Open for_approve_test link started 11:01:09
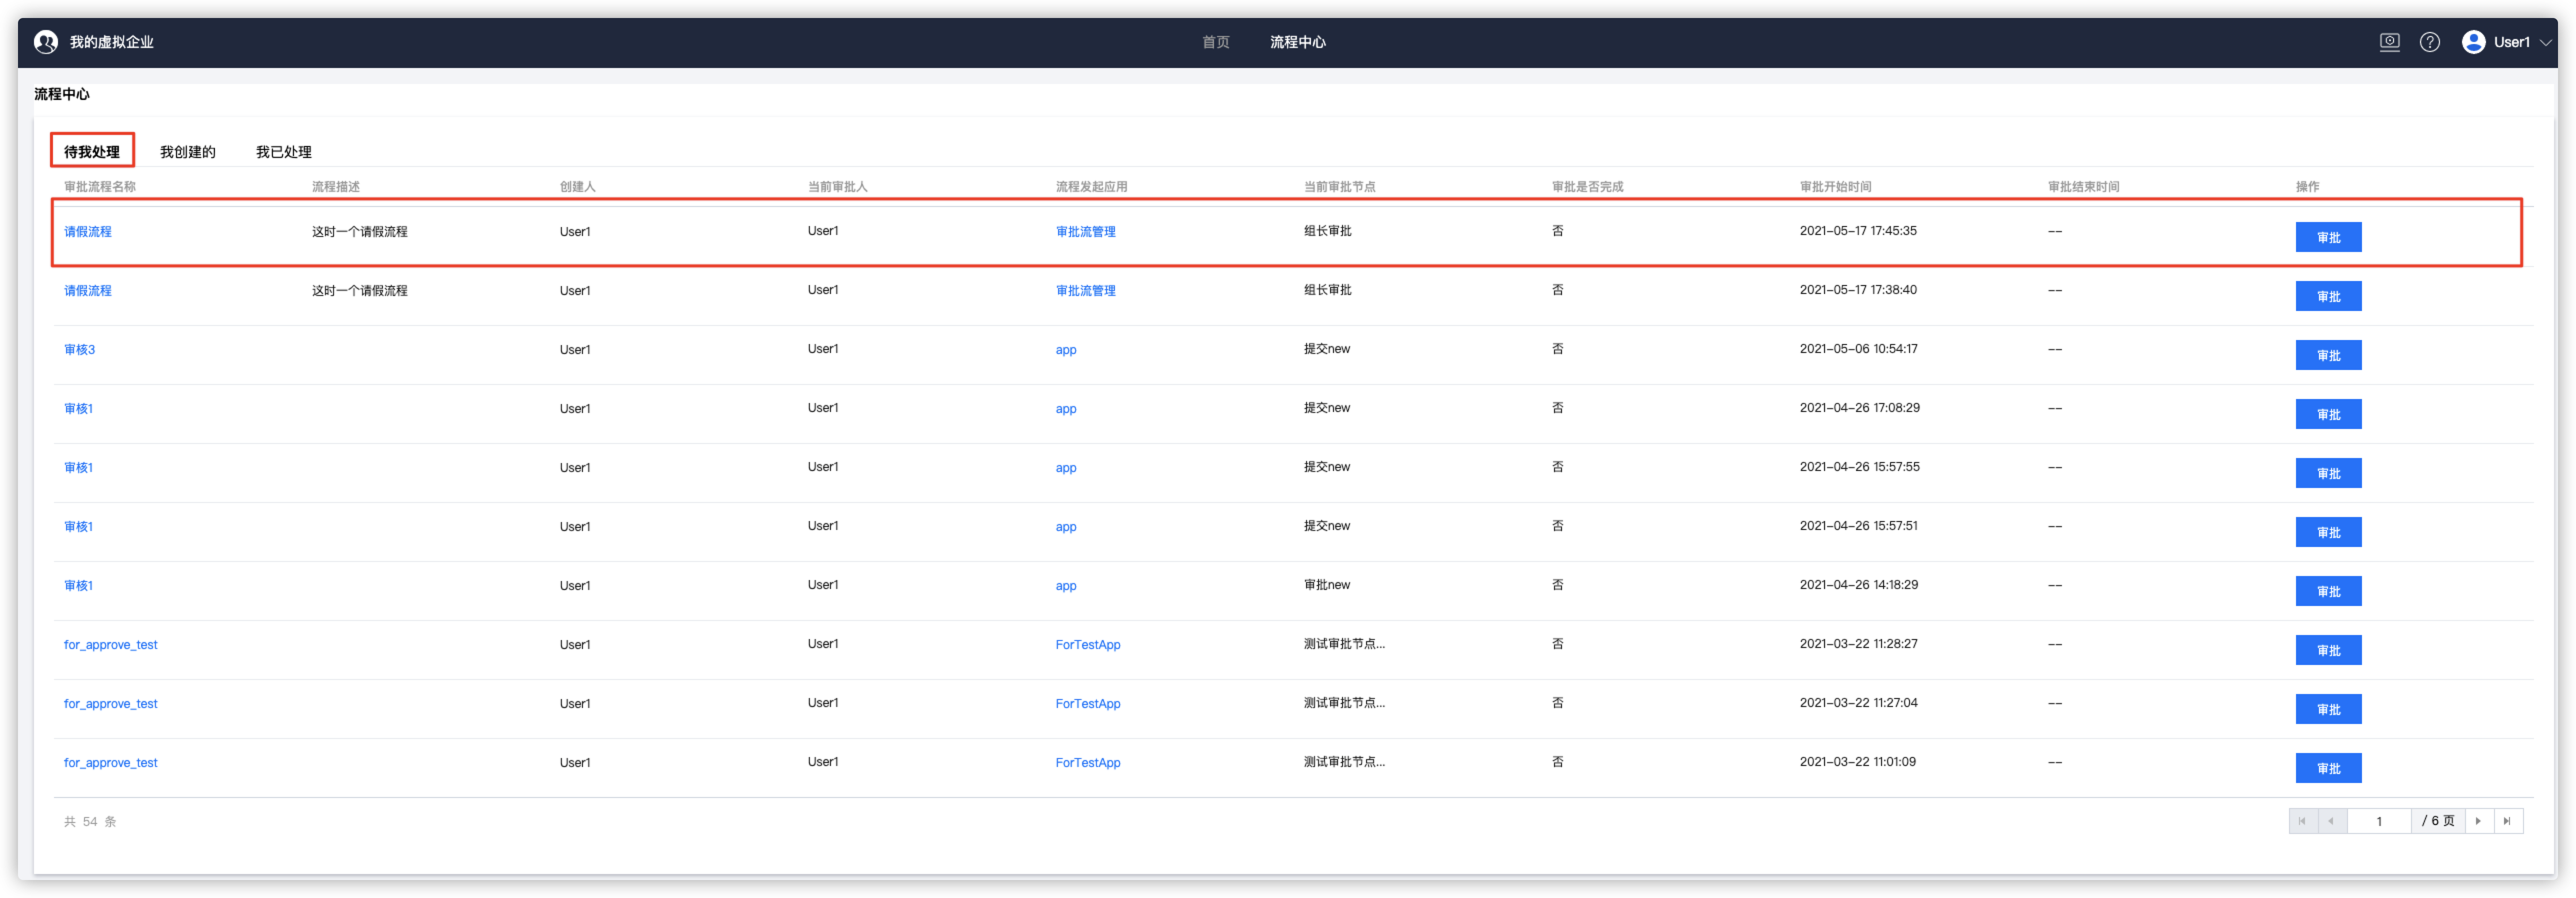The image size is (2576, 898). 111,762
